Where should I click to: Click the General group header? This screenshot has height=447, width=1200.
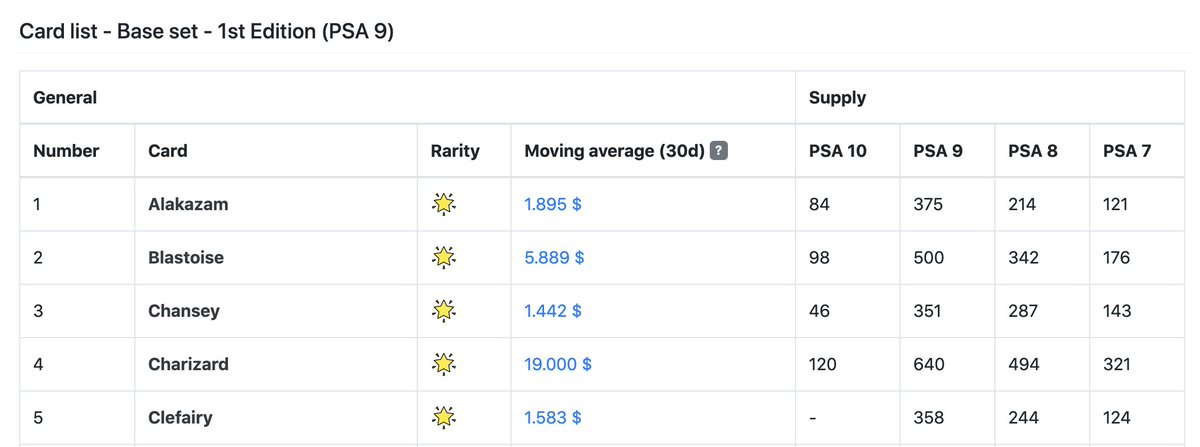click(x=65, y=98)
